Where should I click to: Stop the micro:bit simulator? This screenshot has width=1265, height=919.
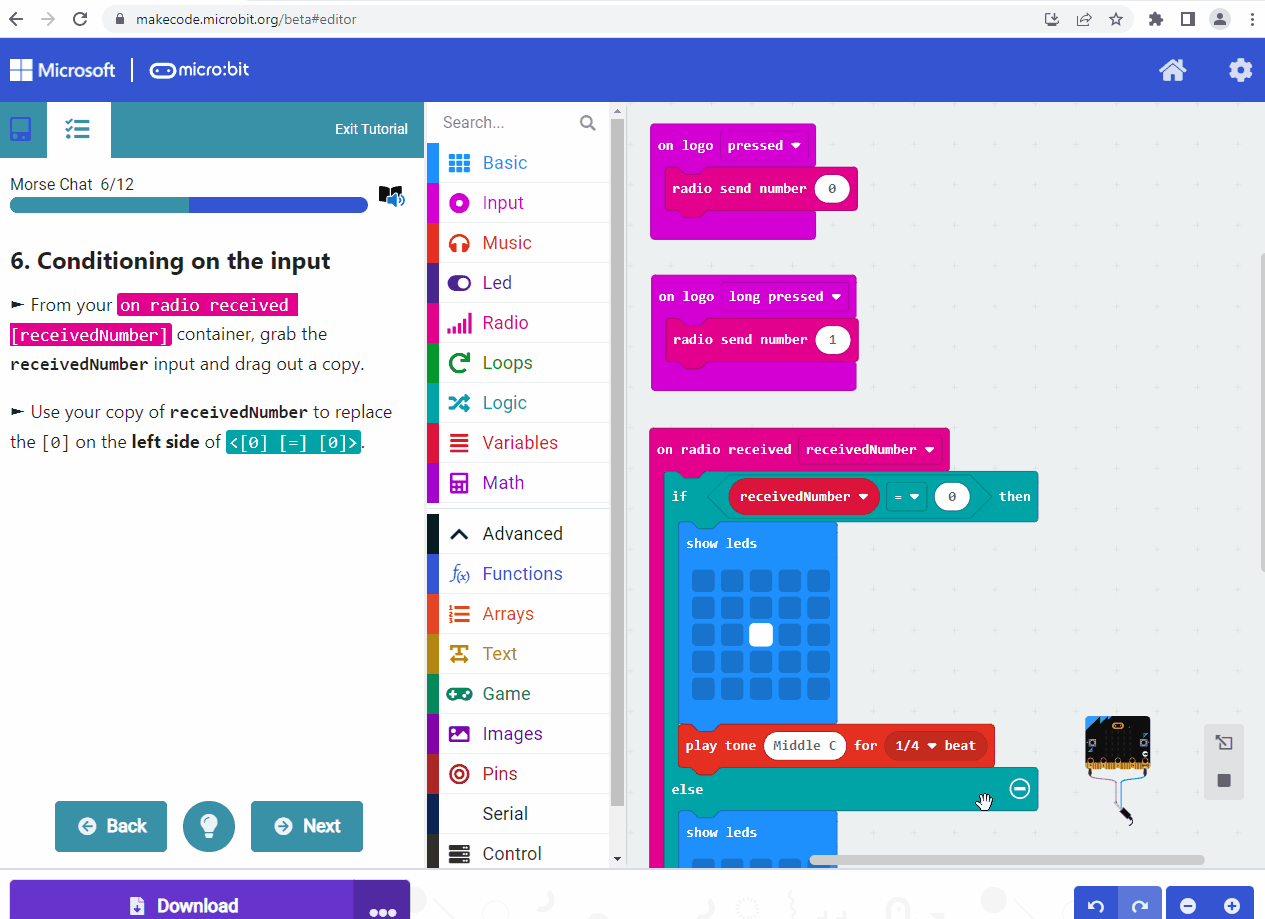(x=1224, y=781)
